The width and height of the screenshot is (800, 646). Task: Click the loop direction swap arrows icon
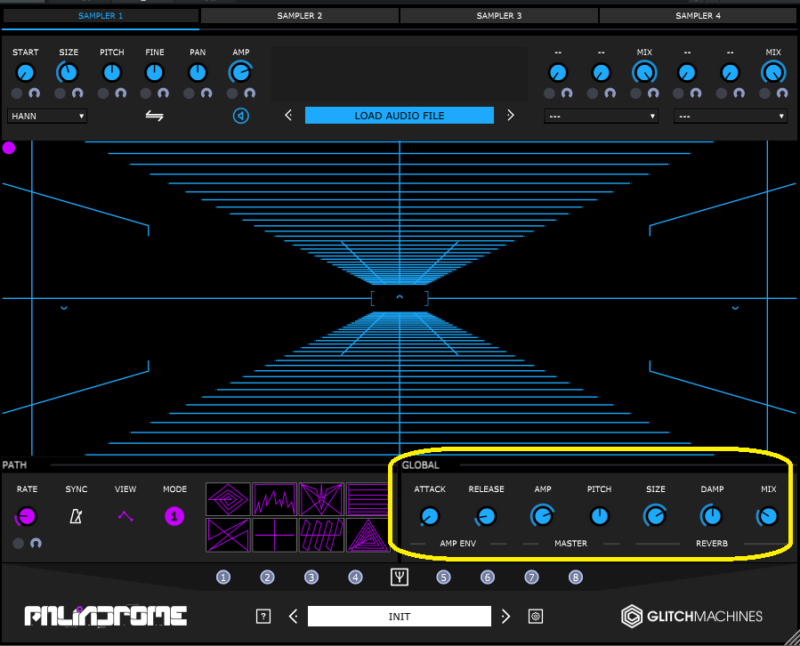(x=155, y=116)
